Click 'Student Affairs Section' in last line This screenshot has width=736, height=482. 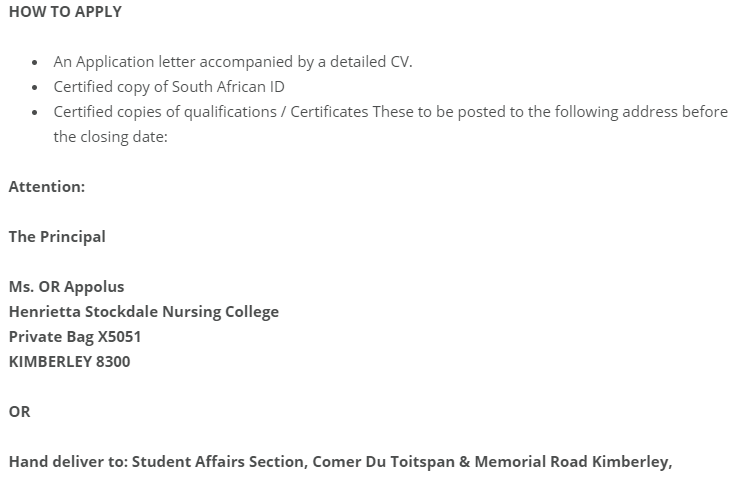[x=220, y=462]
